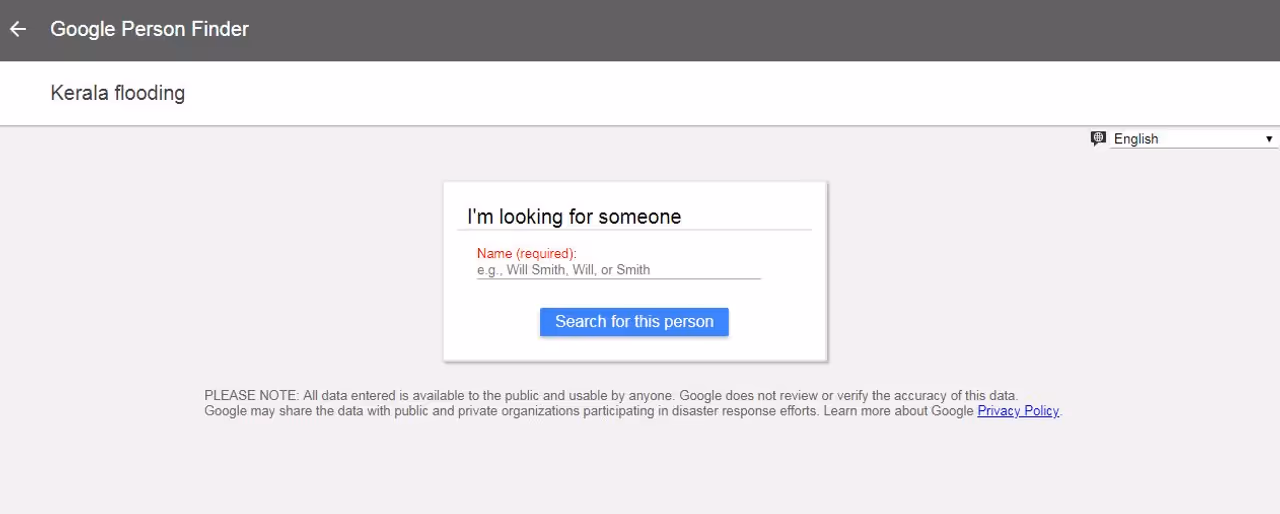Click the Google Person Finder title
The image size is (1280, 514).
click(149, 29)
